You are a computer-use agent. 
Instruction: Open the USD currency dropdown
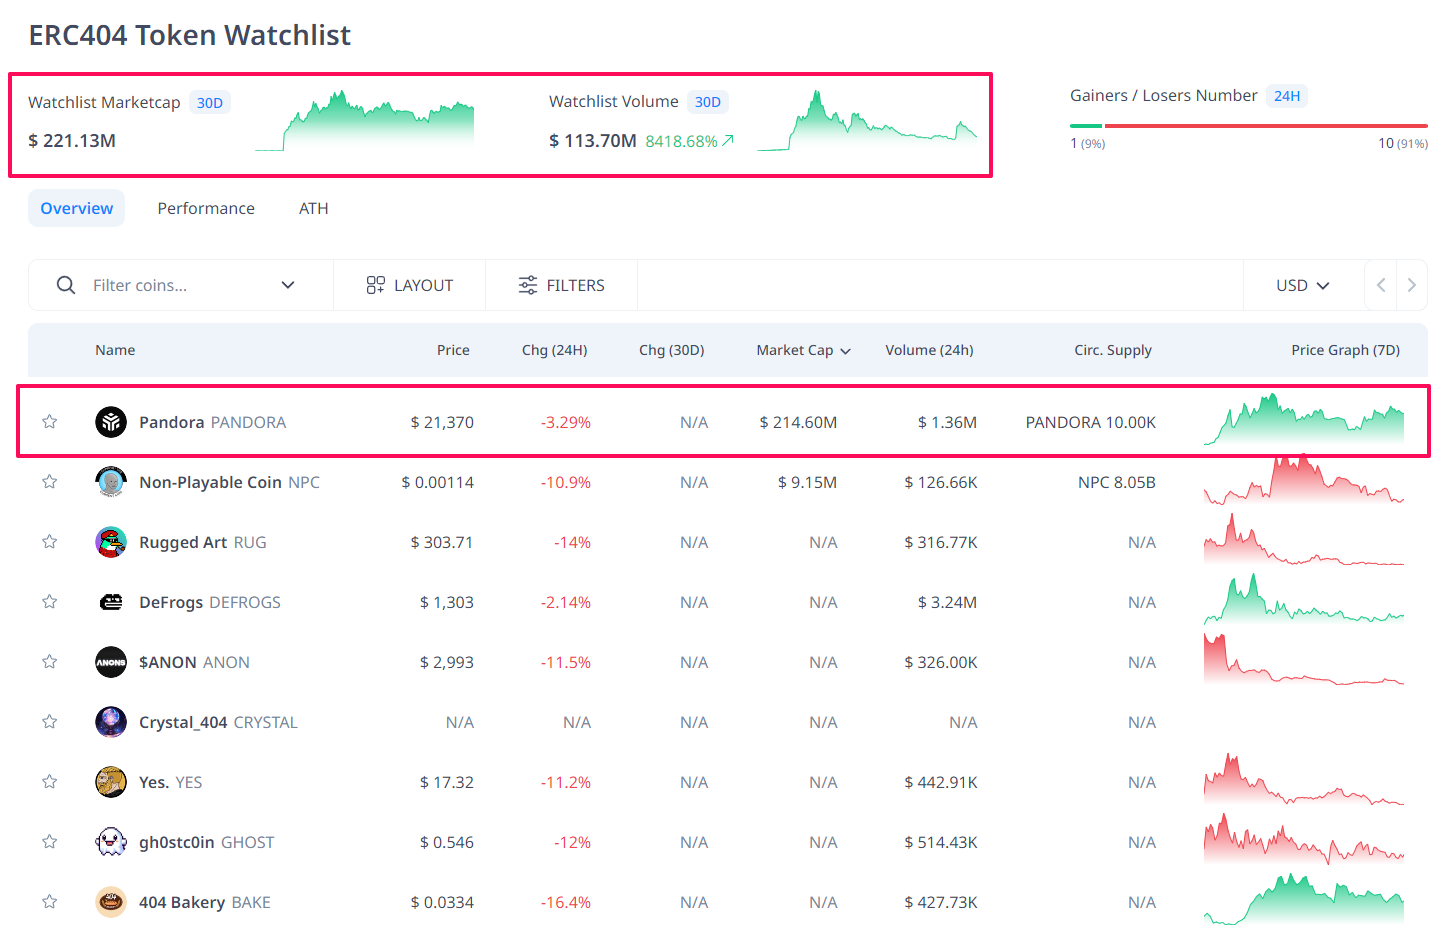1302,285
